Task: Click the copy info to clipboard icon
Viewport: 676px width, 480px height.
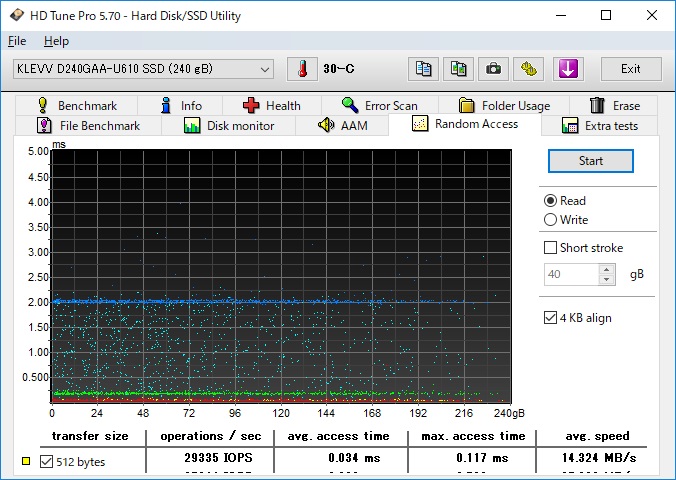Action: point(425,69)
